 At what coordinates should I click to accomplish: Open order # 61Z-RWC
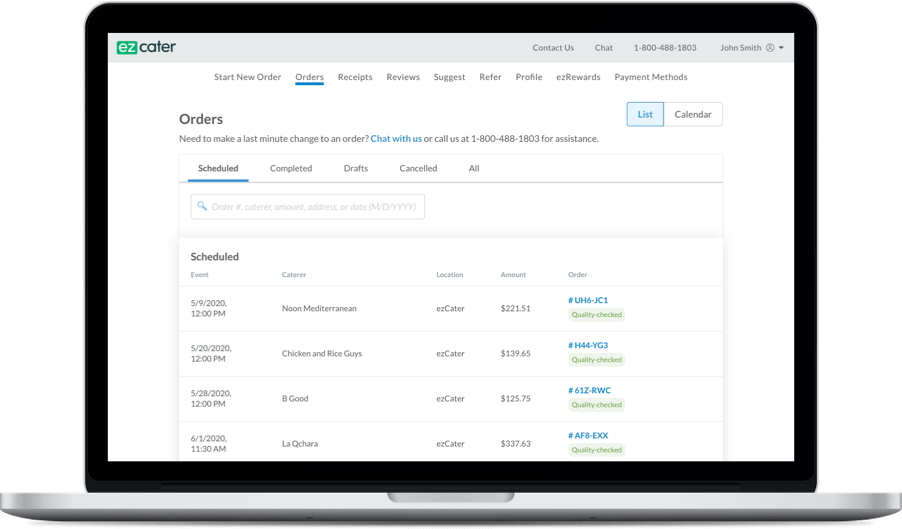click(590, 390)
